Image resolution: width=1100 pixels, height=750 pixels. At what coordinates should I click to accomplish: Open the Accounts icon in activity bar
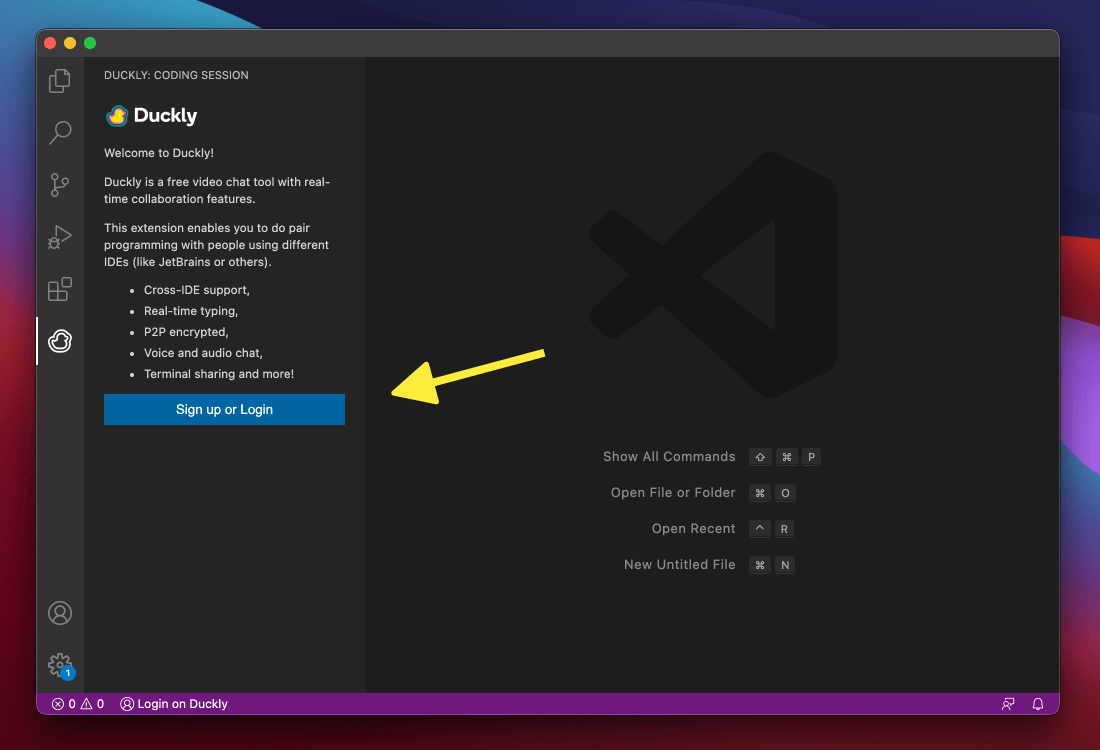[60, 613]
